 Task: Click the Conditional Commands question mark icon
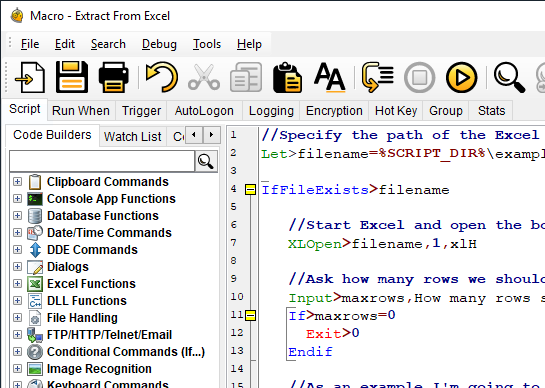pos(35,352)
